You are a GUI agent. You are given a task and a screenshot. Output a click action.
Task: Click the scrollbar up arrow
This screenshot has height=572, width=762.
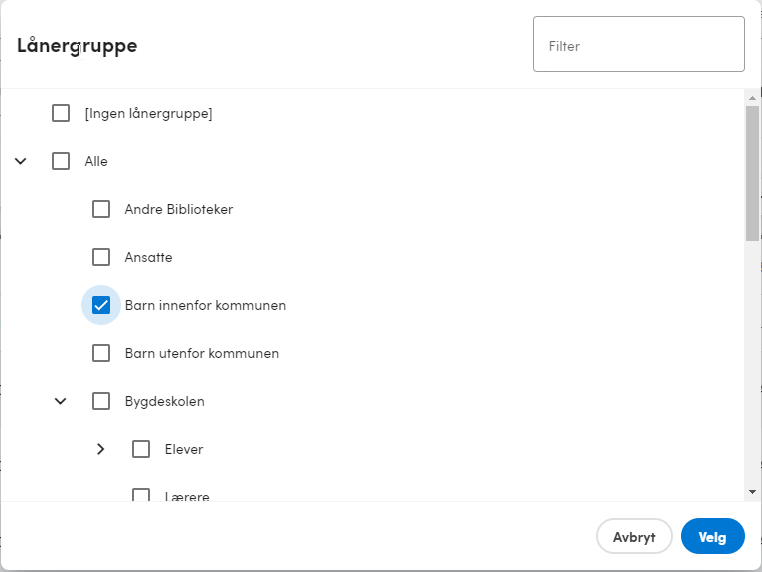(752, 98)
